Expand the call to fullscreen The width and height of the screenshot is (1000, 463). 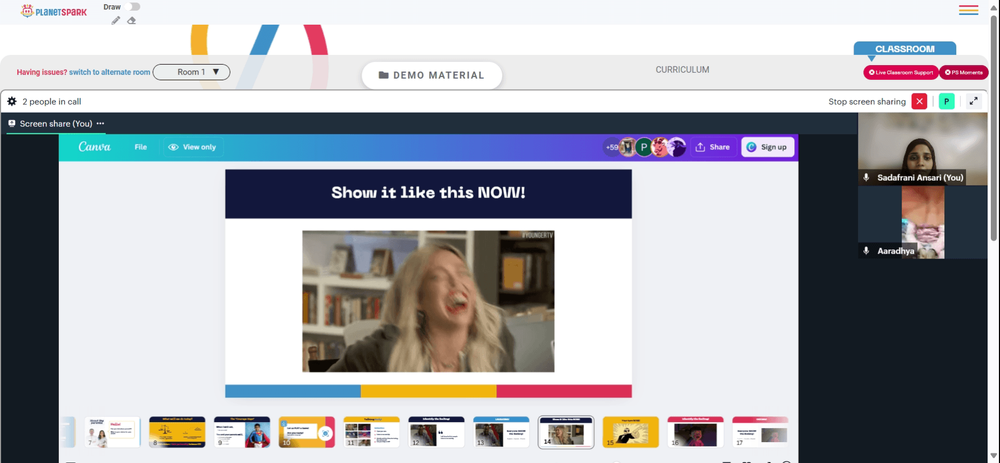[974, 101]
